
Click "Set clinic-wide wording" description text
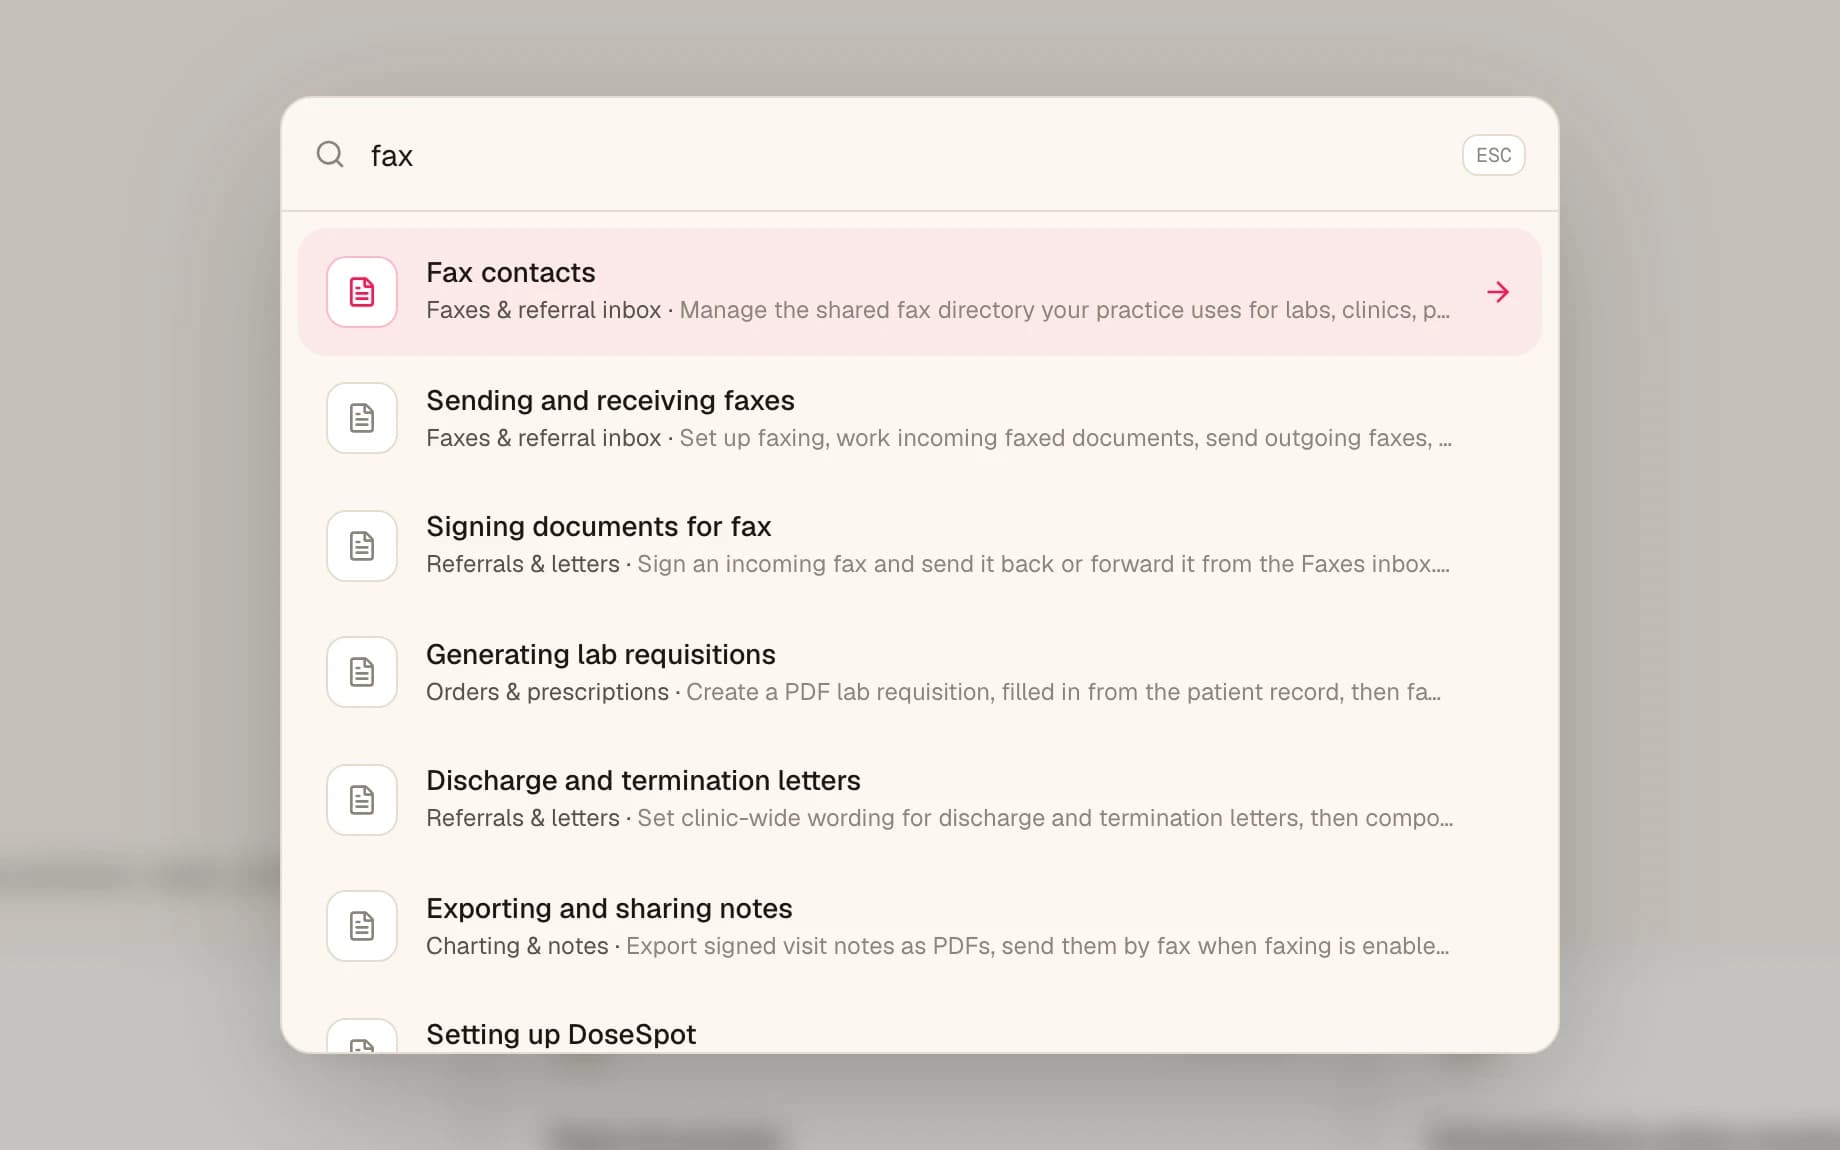click(x=1045, y=818)
